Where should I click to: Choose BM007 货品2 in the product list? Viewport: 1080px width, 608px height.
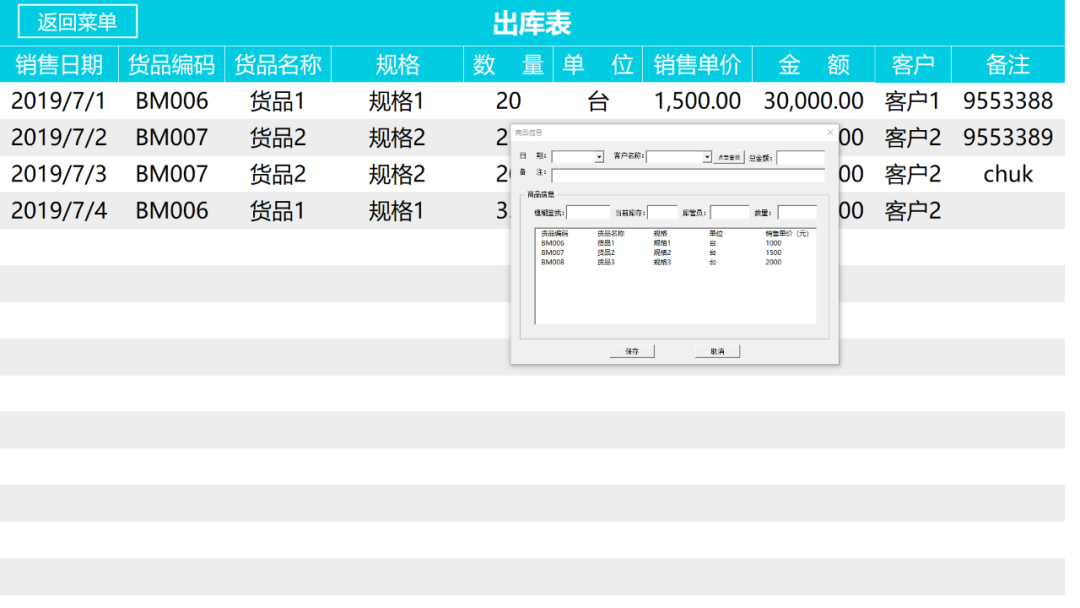(600, 253)
